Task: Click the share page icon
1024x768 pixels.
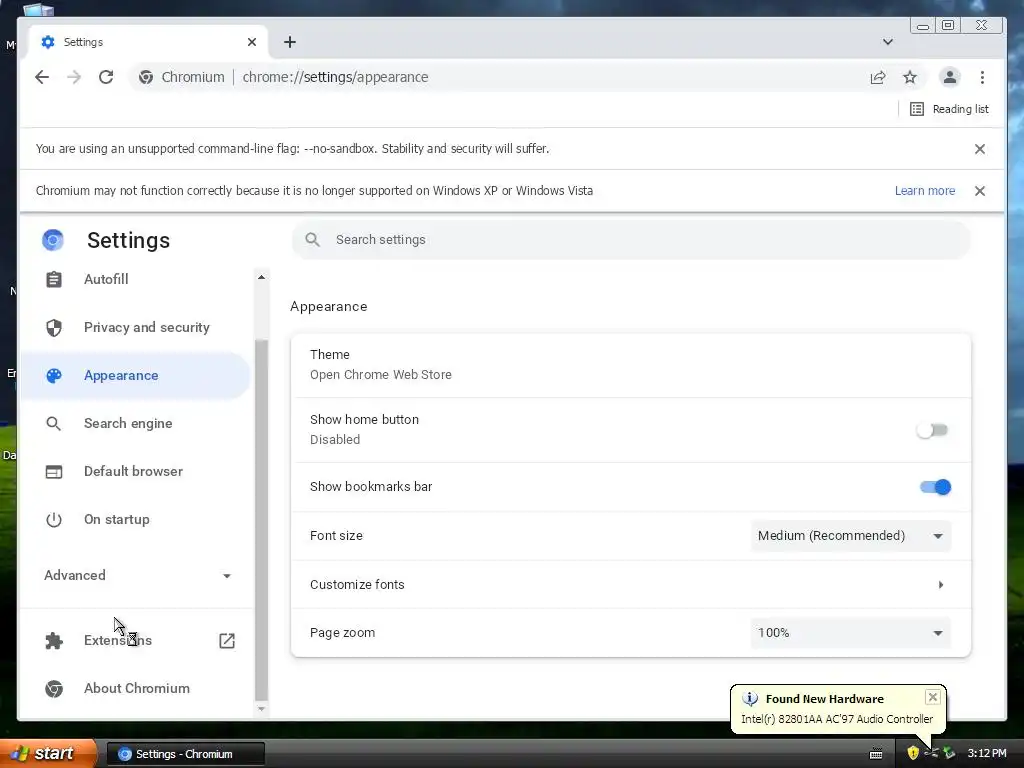Action: 878,77
